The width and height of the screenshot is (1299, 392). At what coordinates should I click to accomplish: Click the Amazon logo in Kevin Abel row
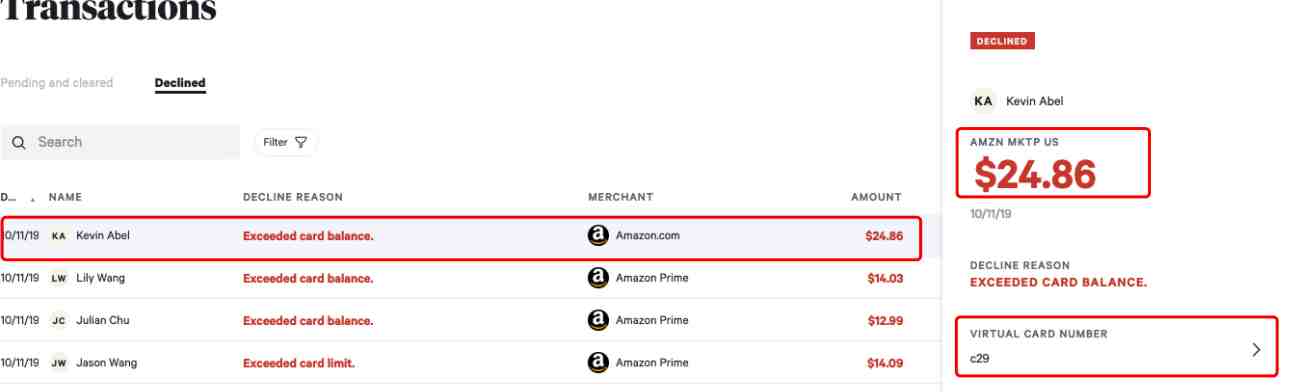coord(598,236)
